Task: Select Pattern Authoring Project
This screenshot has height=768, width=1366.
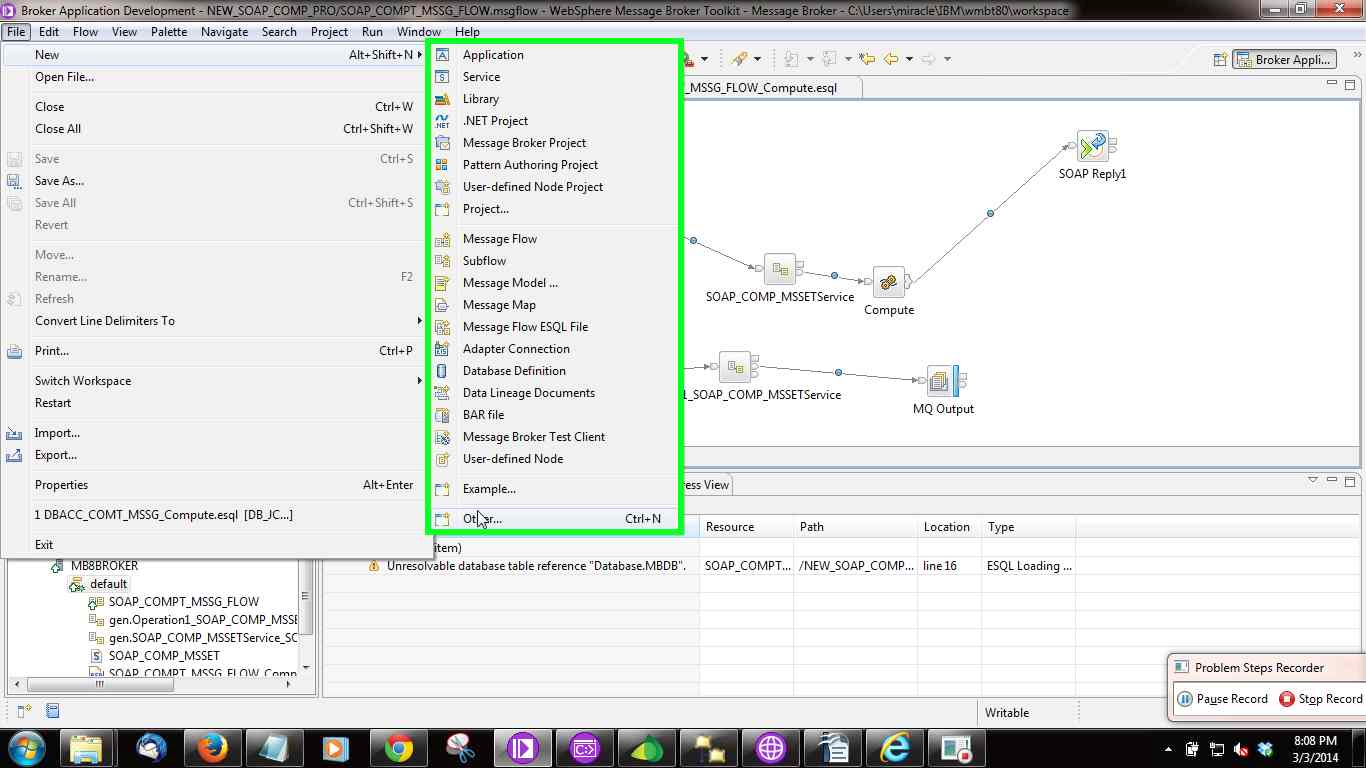Action: click(555, 165)
